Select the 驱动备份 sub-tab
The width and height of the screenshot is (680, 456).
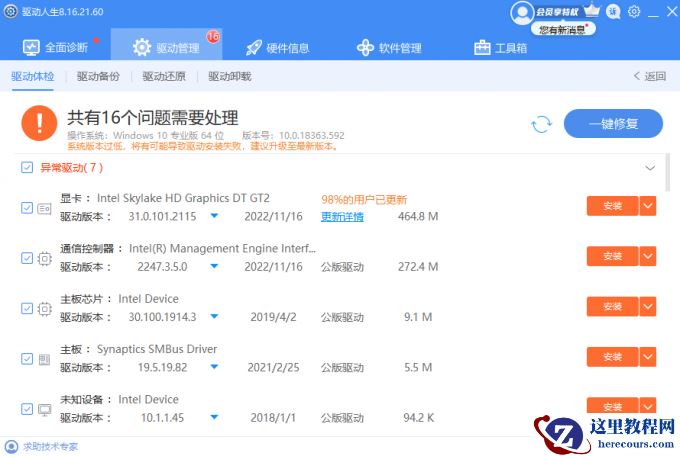[98, 76]
